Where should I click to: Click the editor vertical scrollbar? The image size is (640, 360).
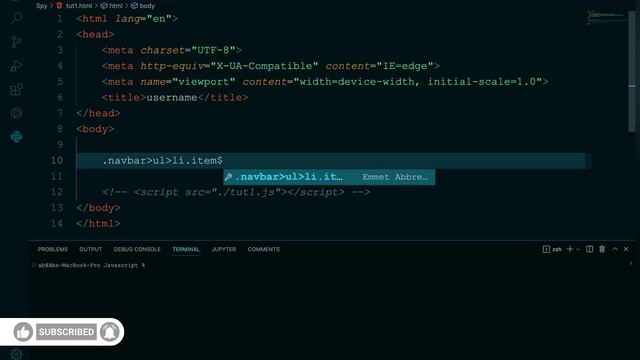coord(632,71)
